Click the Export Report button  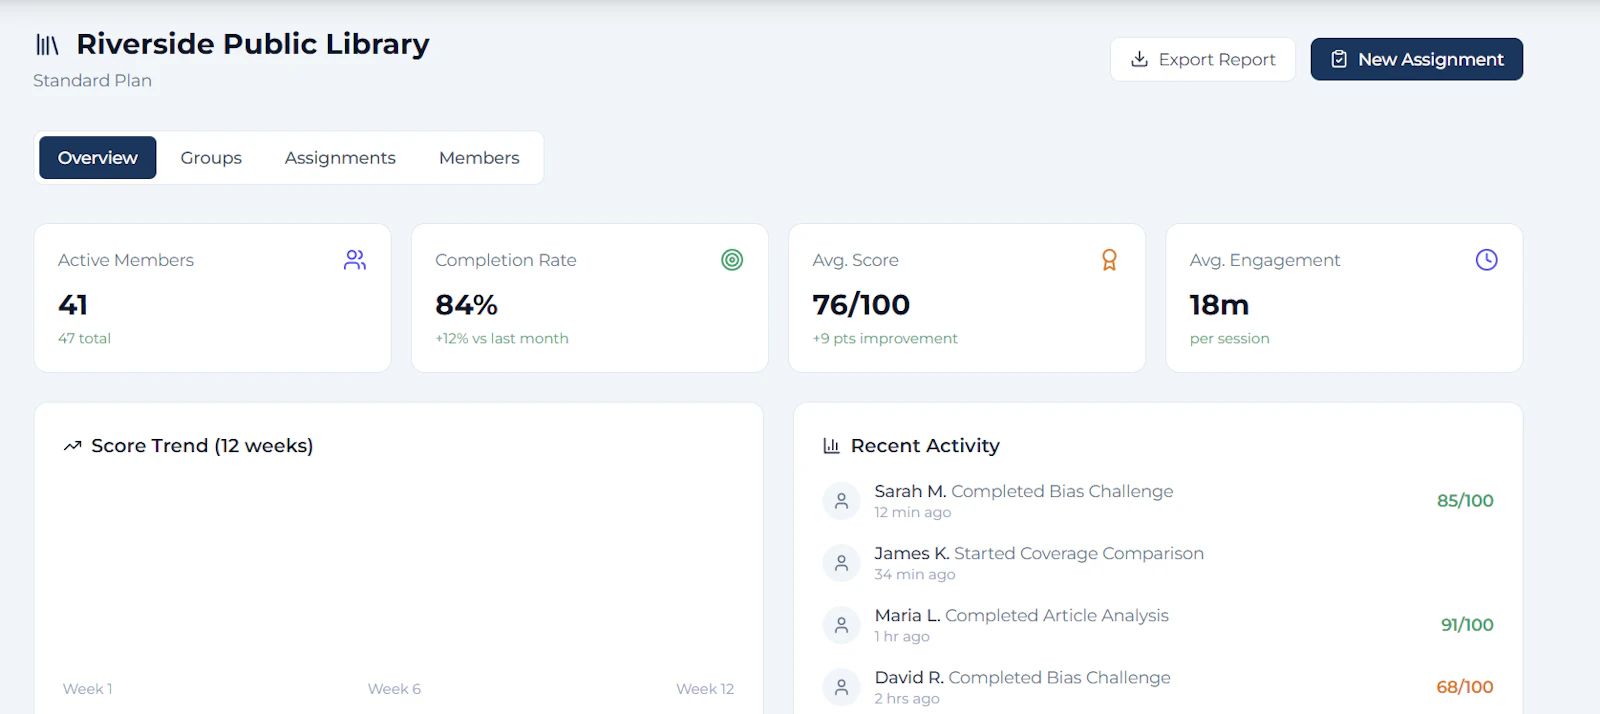tap(1203, 60)
